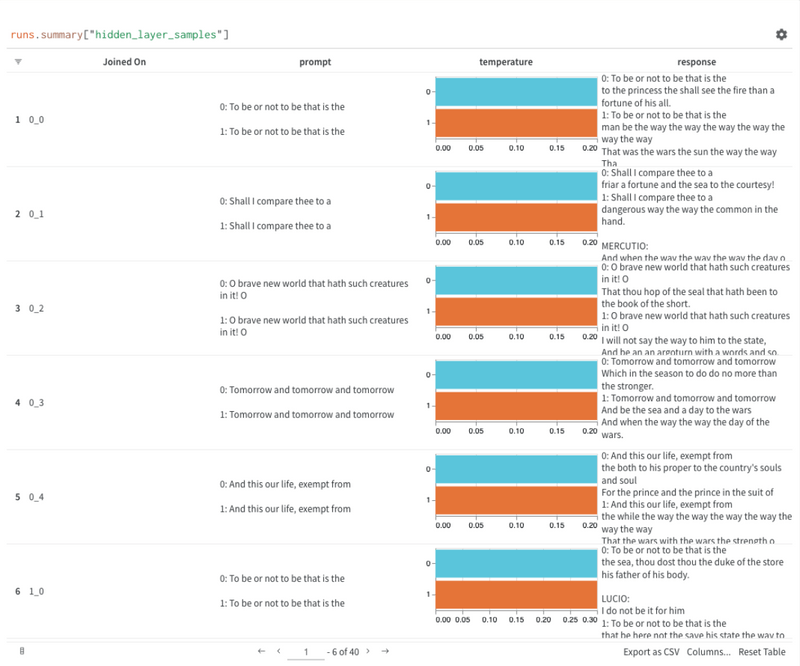The width and height of the screenshot is (800, 666).
Task: Click response "fortune of his all." in row 0_0
Action: 636,103
